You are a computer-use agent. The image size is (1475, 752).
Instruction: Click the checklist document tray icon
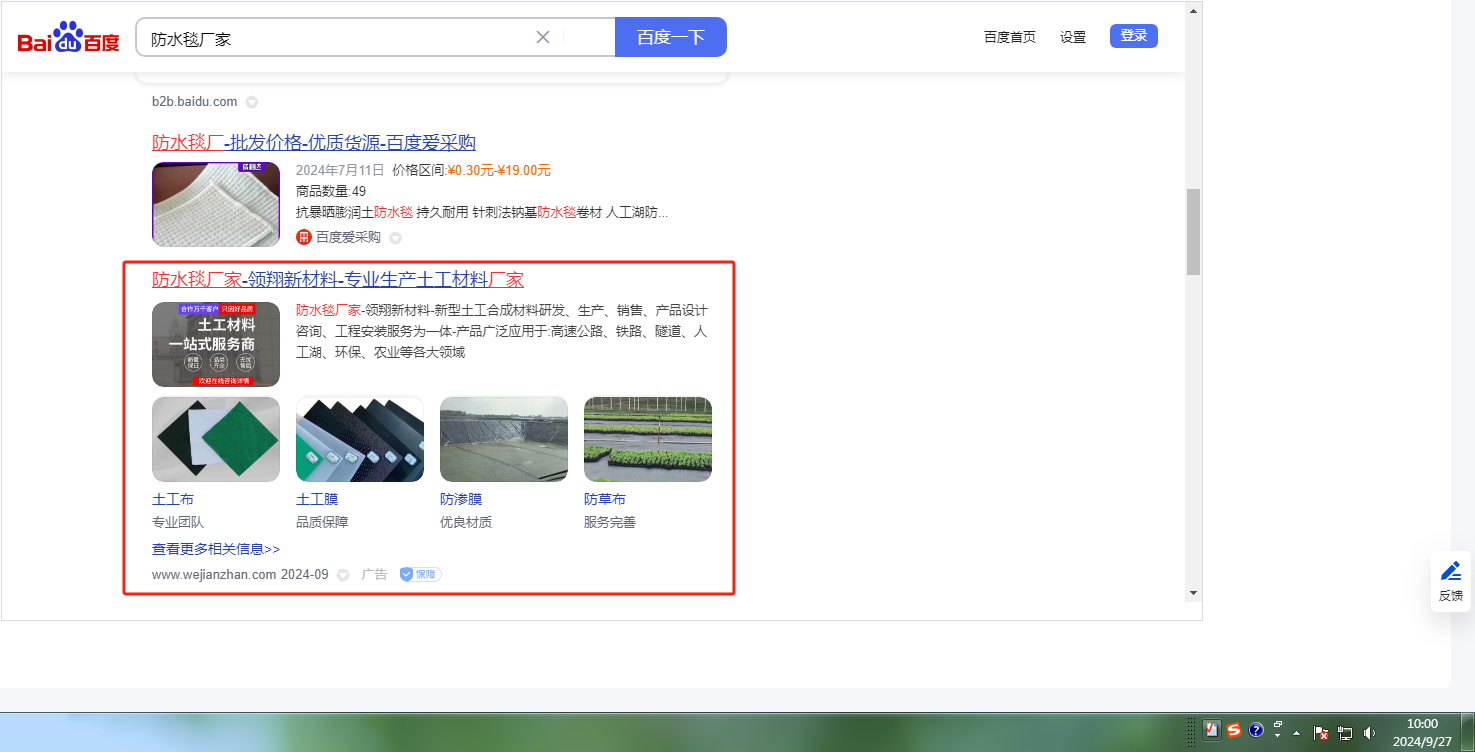1212,730
